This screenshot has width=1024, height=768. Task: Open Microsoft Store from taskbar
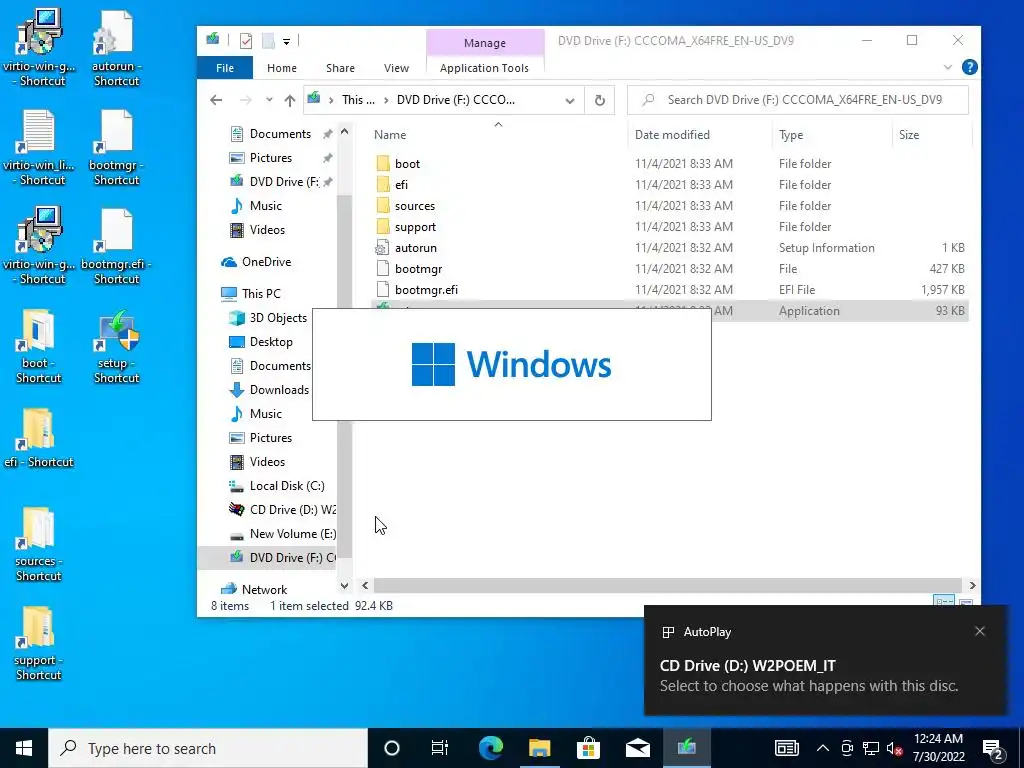pos(588,748)
